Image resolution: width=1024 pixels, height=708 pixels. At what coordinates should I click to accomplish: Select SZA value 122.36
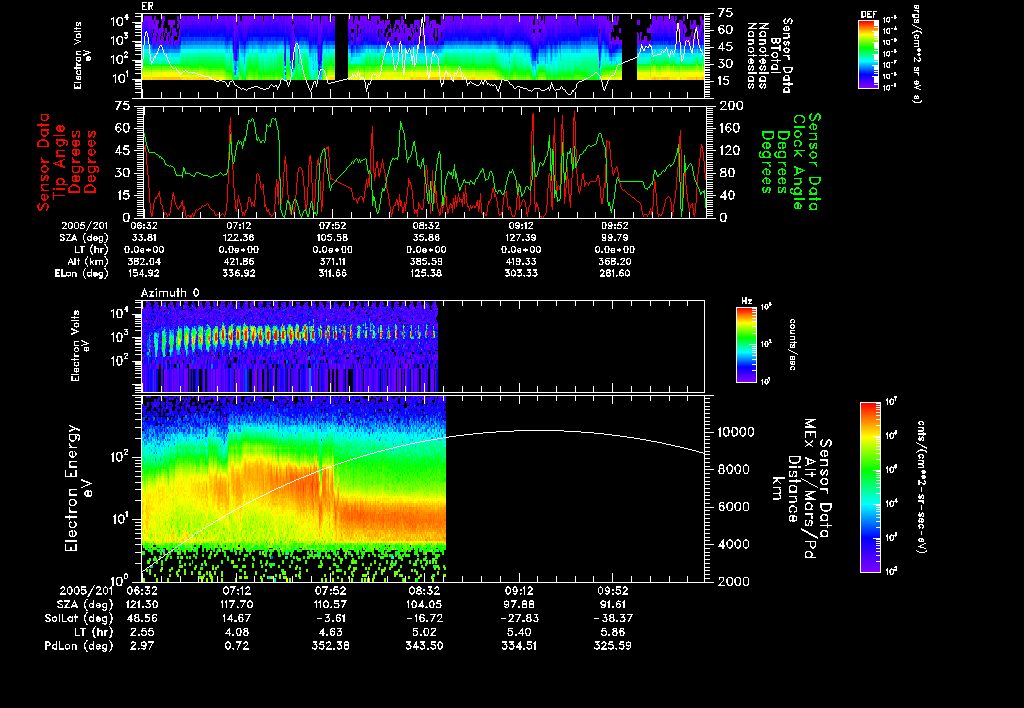(x=238, y=238)
